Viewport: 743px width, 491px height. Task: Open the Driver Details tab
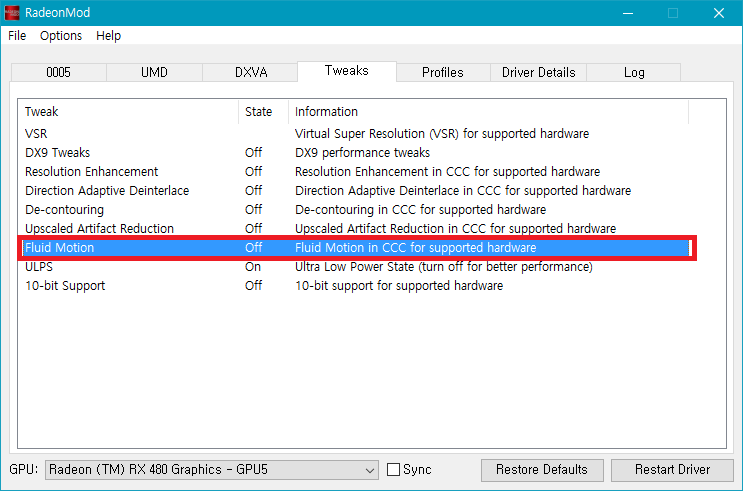[538, 73]
